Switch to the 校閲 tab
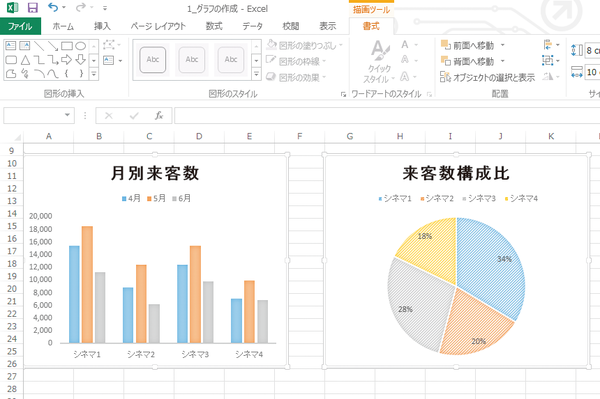The image size is (600, 399). click(290, 26)
